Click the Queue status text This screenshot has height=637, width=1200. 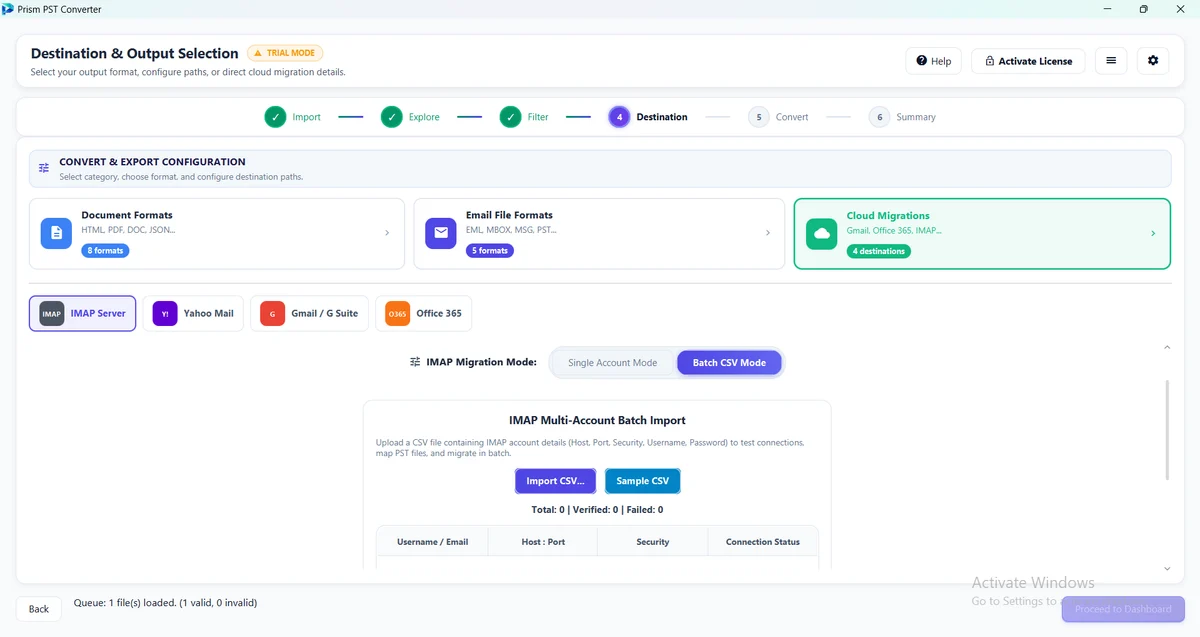coord(165,603)
